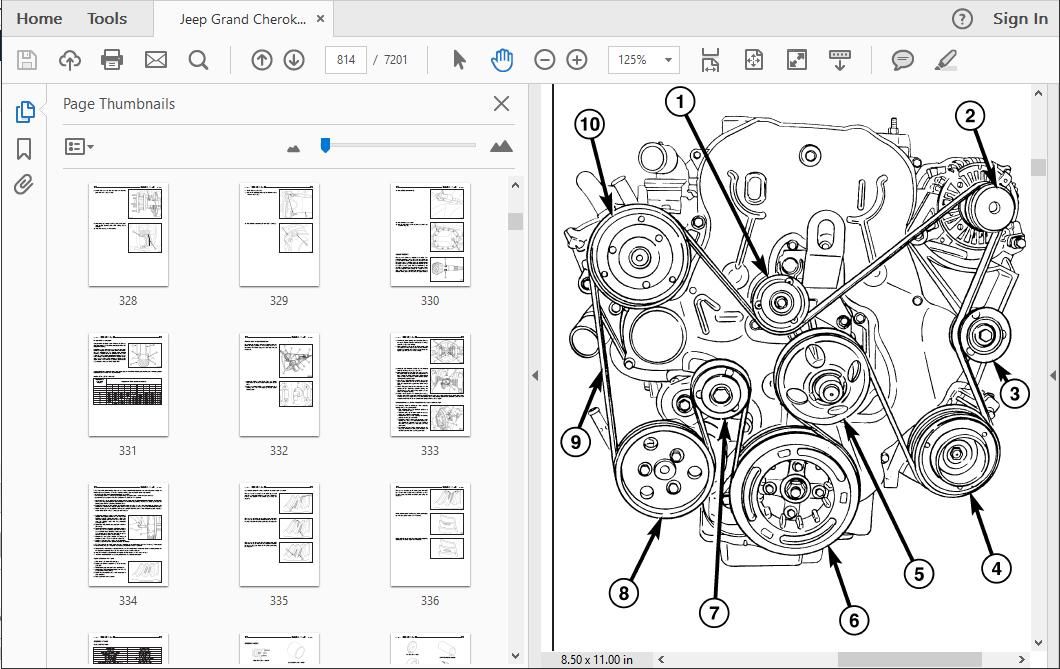Select the Jeep Grand Cherokee document tab
1060x669 pixels.
click(243, 19)
